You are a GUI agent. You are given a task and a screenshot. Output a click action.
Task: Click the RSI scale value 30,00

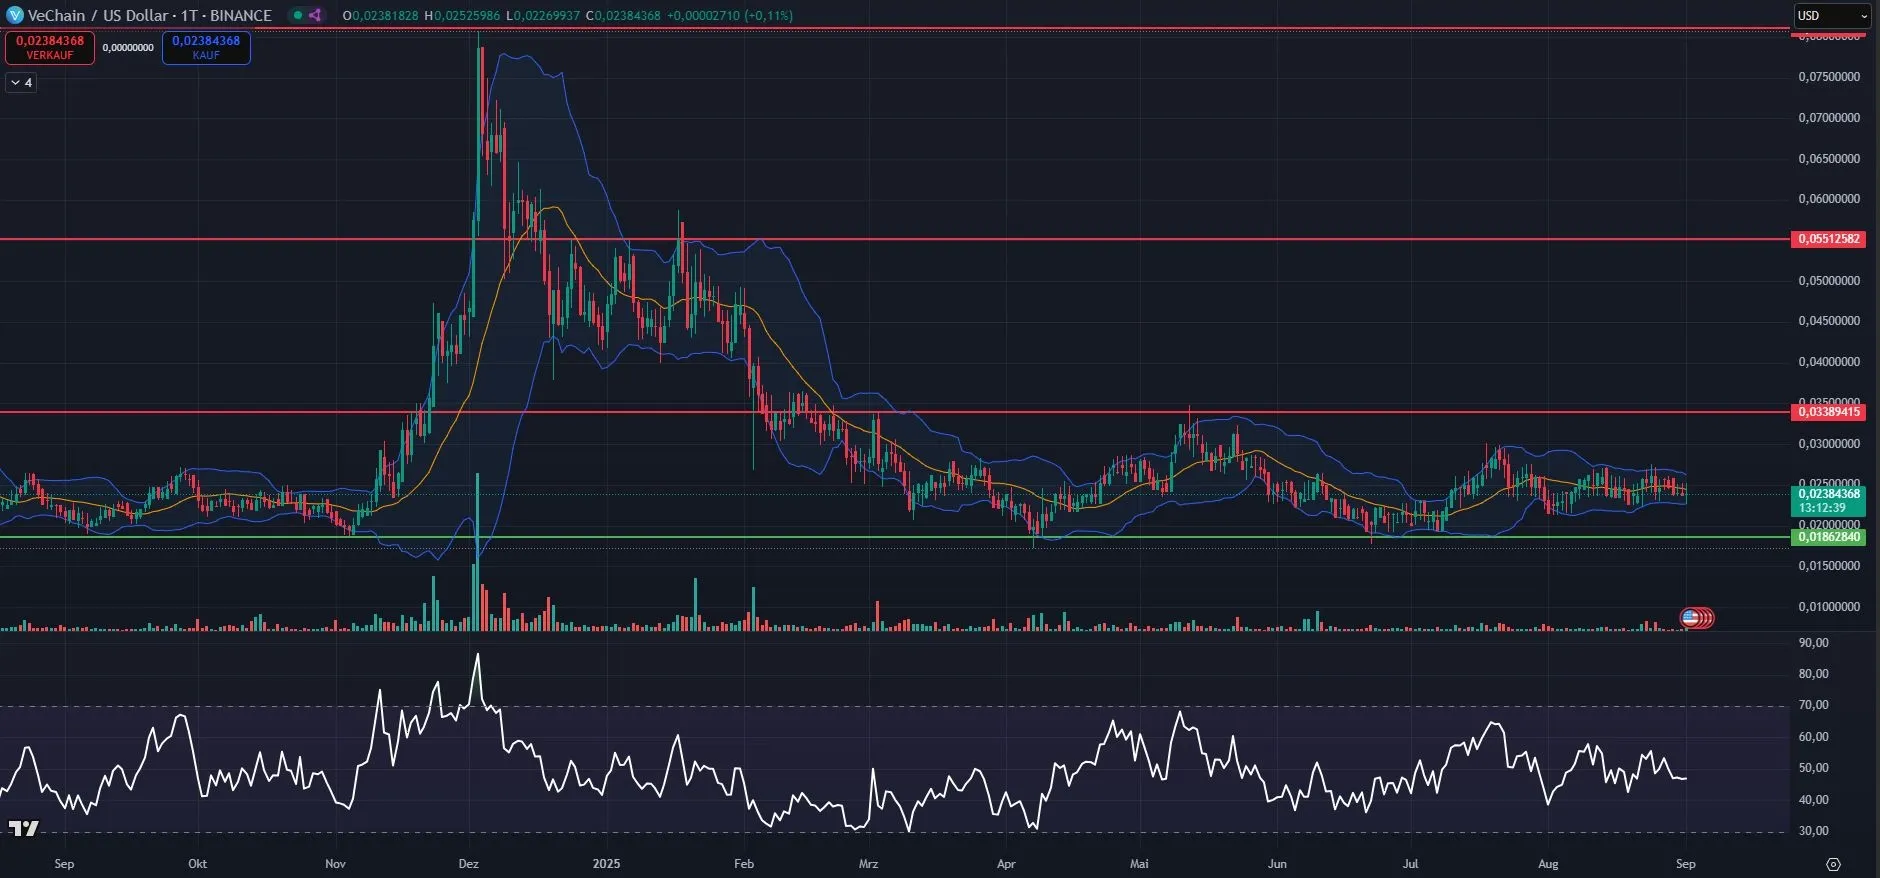[x=1814, y=831]
